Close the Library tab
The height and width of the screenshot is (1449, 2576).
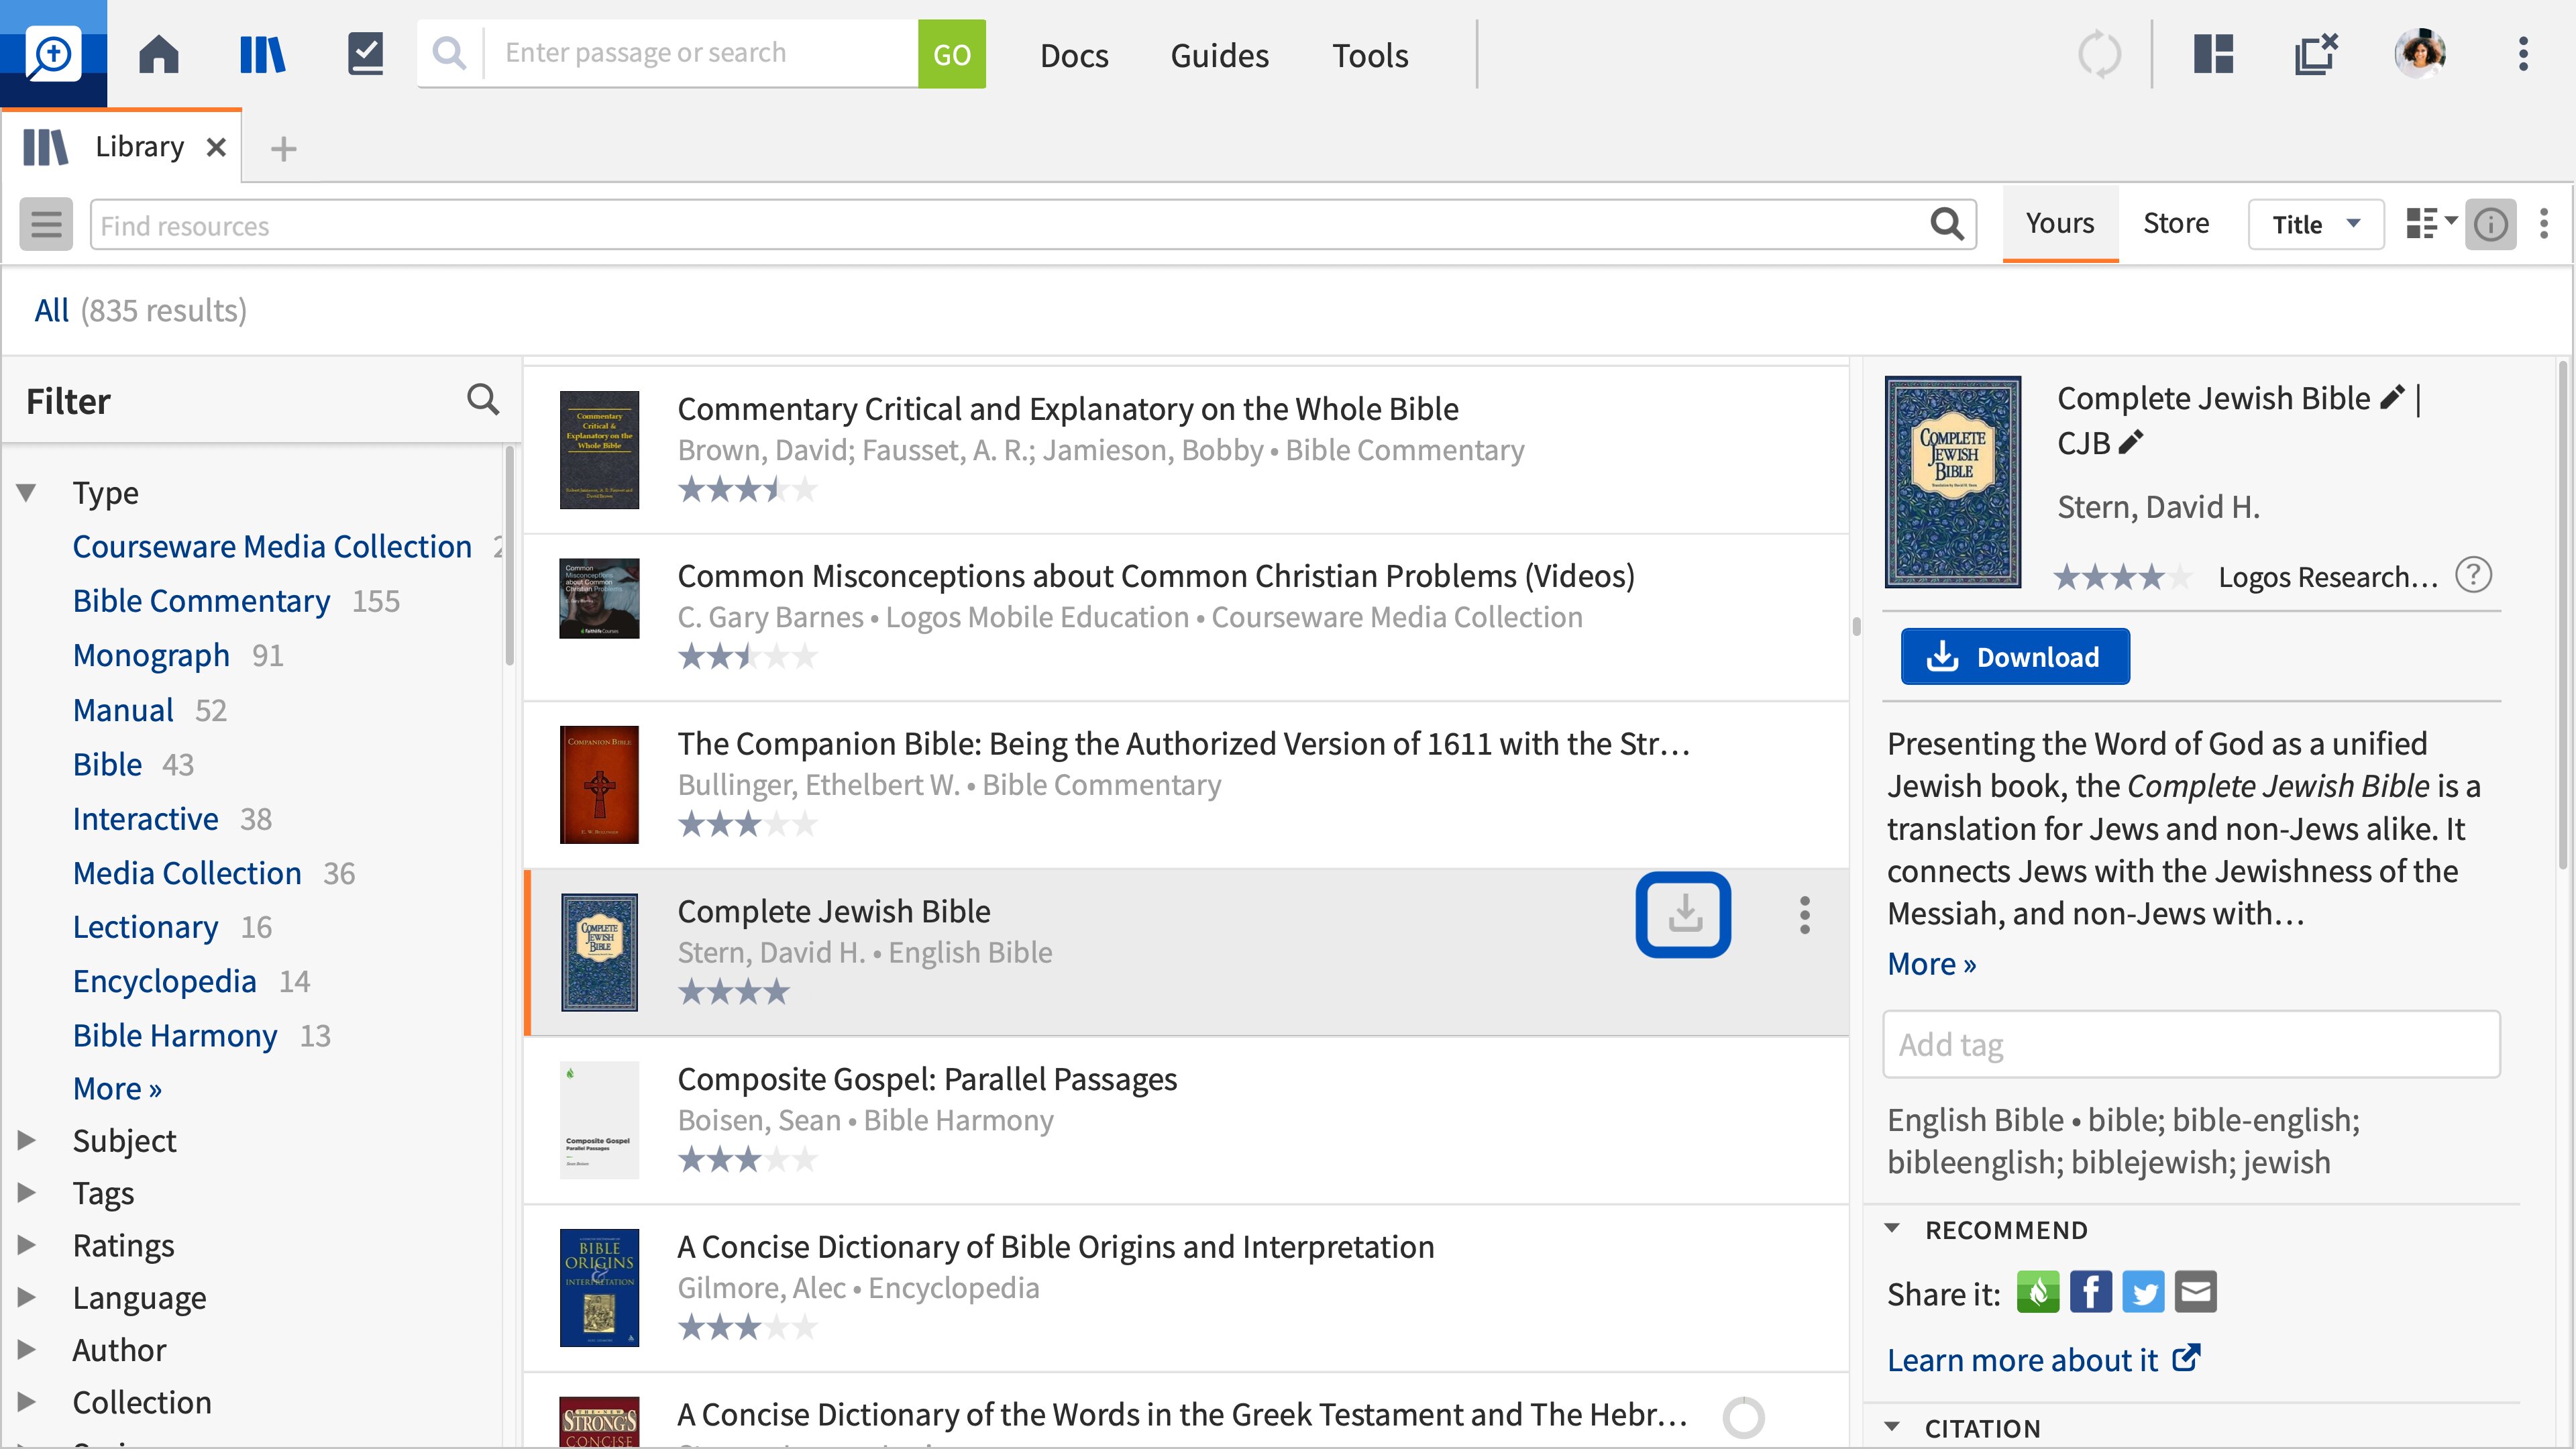(216, 147)
